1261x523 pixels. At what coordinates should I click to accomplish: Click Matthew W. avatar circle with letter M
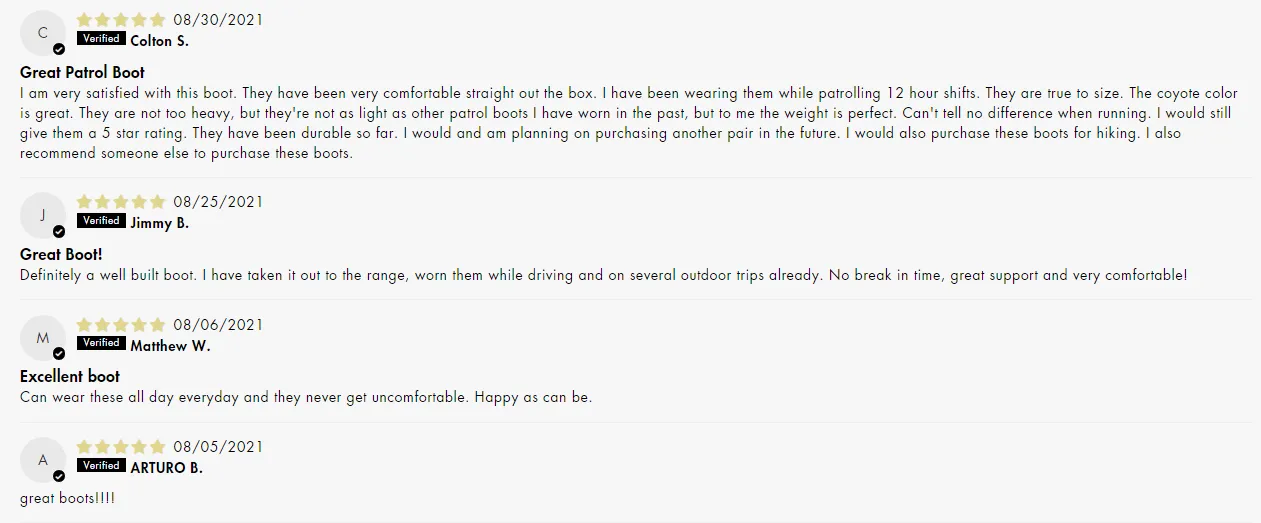43,338
